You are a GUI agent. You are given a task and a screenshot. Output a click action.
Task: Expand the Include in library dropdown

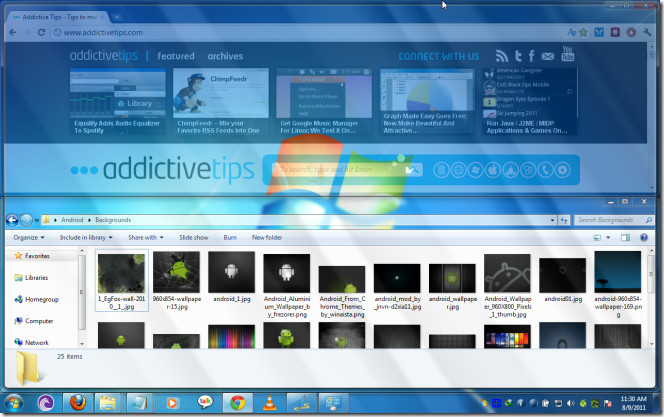pyautogui.click(x=86, y=237)
